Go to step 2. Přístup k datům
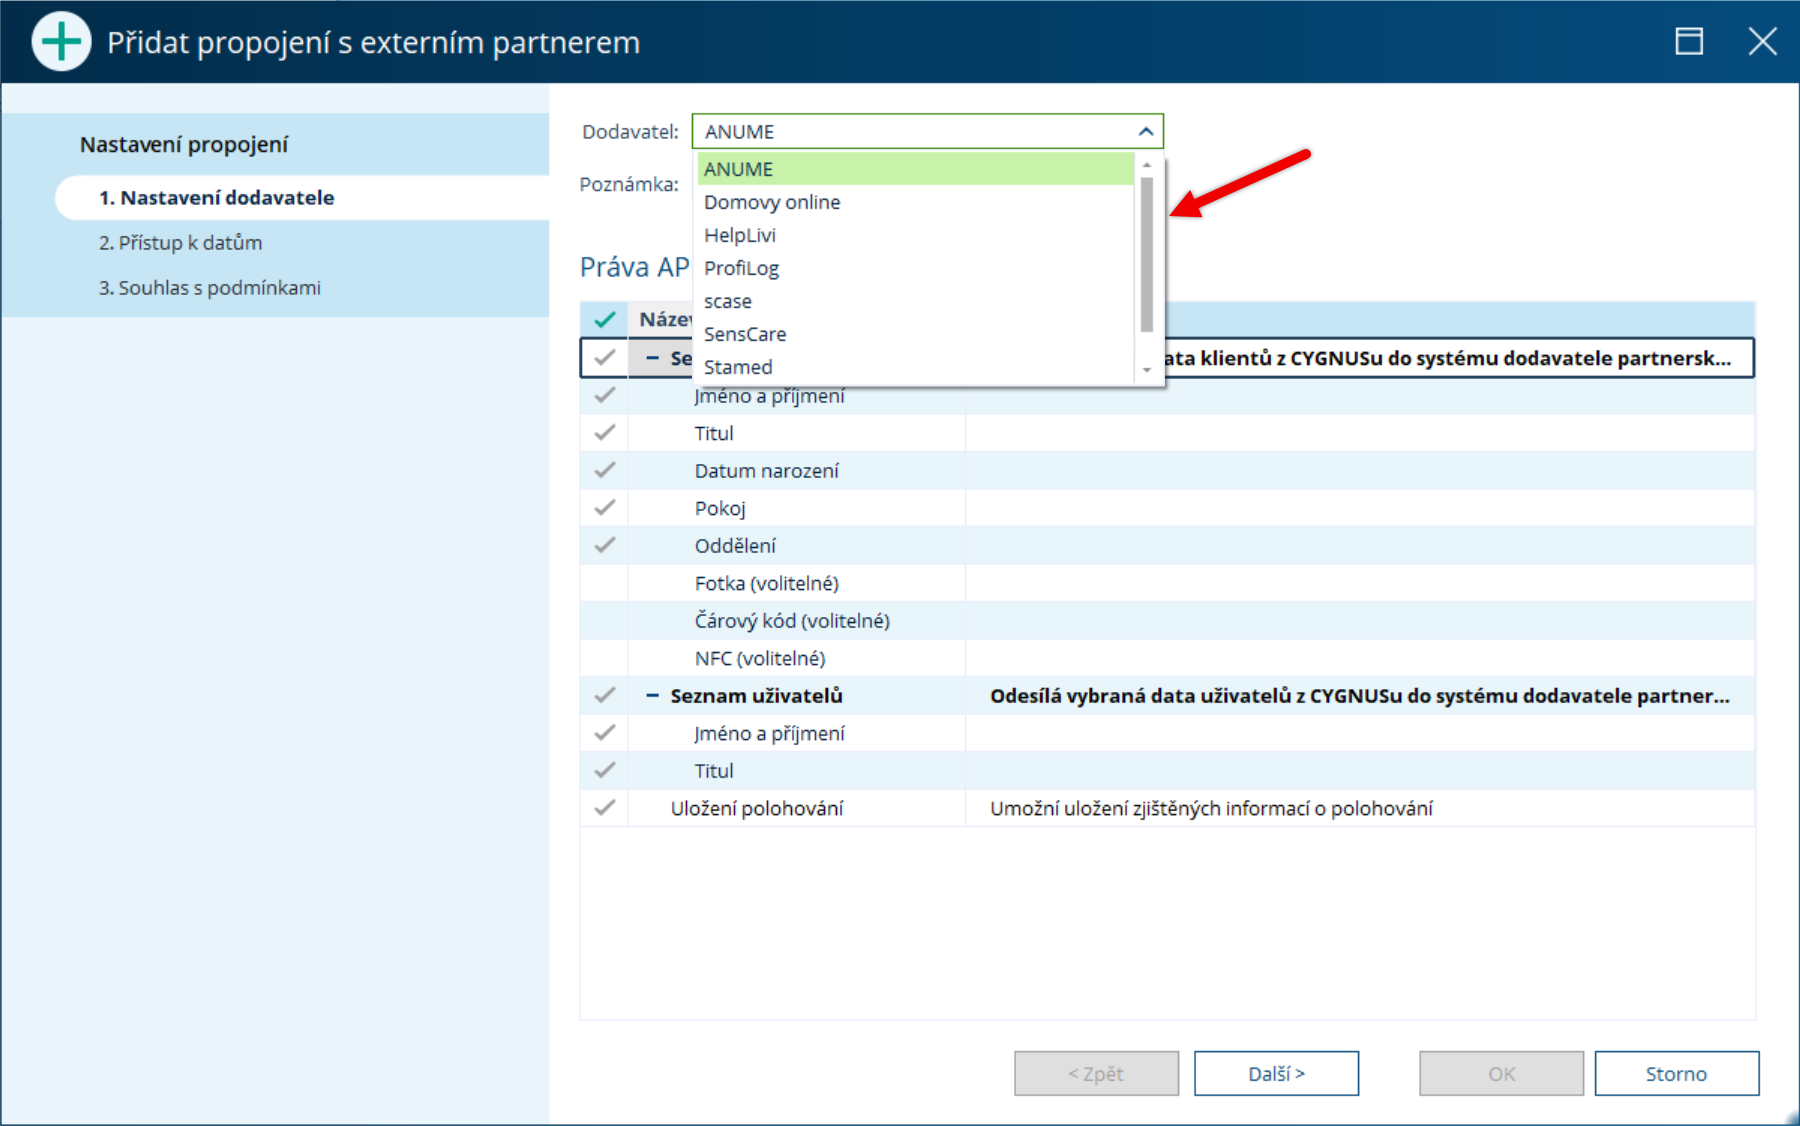 (180, 242)
